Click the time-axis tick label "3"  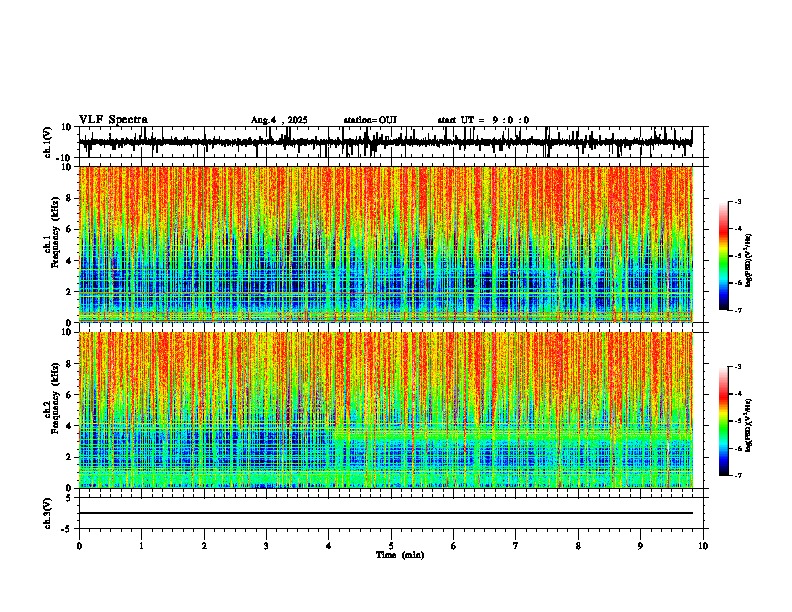pos(266,546)
